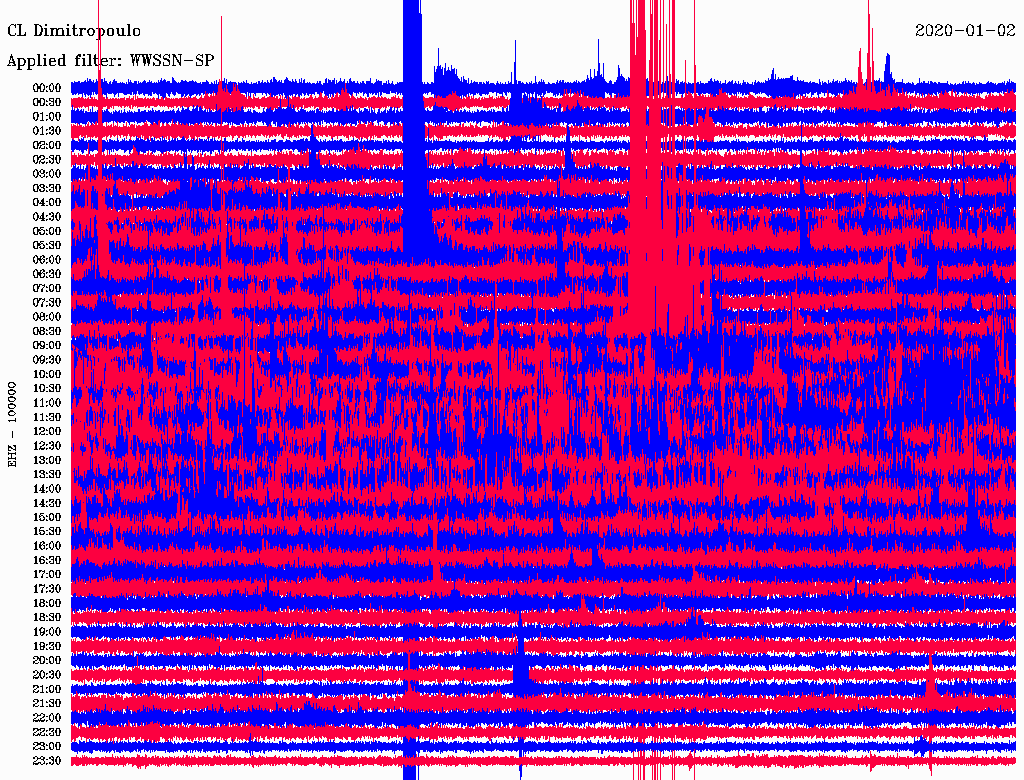
Task: Click the 08:30 time label
Action: (x=47, y=331)
